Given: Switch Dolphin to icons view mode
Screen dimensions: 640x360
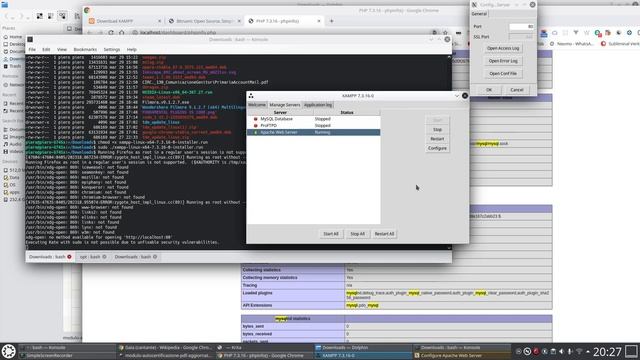Looking at the screenshot, I should [x=40, y=16].
